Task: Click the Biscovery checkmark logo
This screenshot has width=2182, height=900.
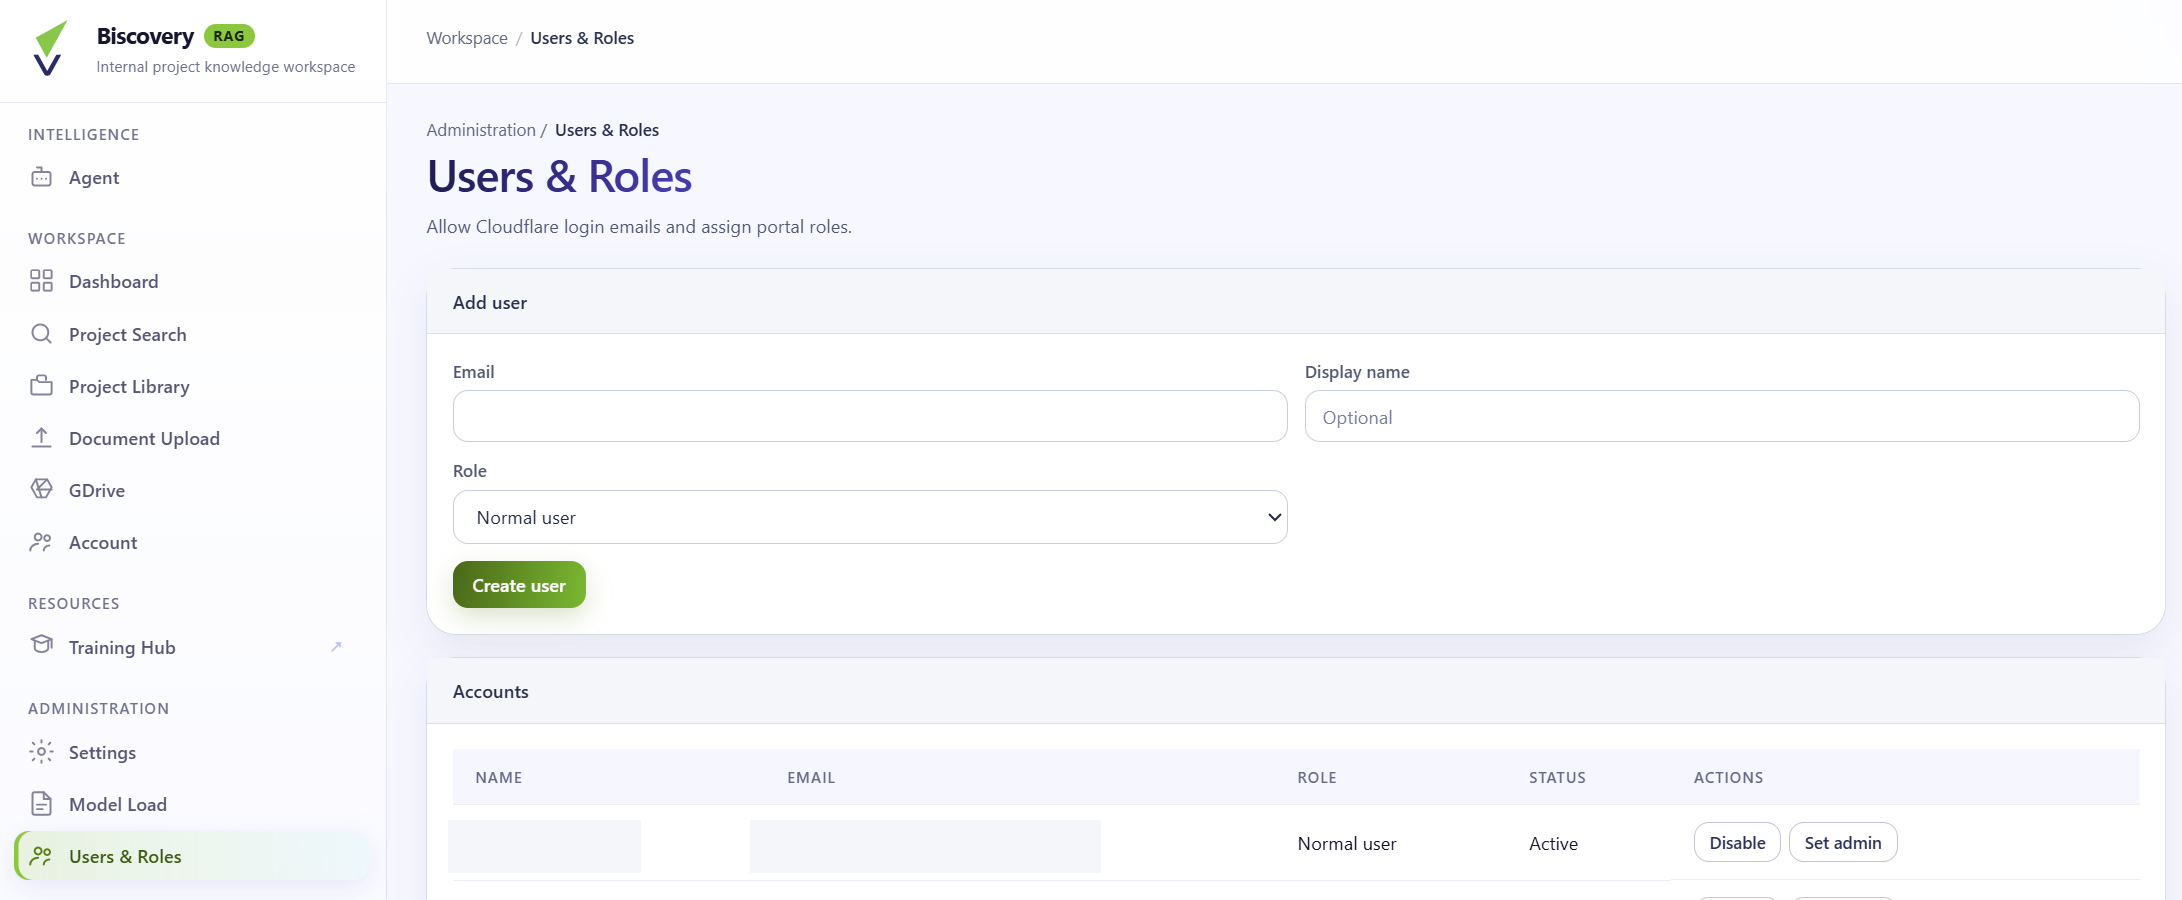Action: (49, 48)
